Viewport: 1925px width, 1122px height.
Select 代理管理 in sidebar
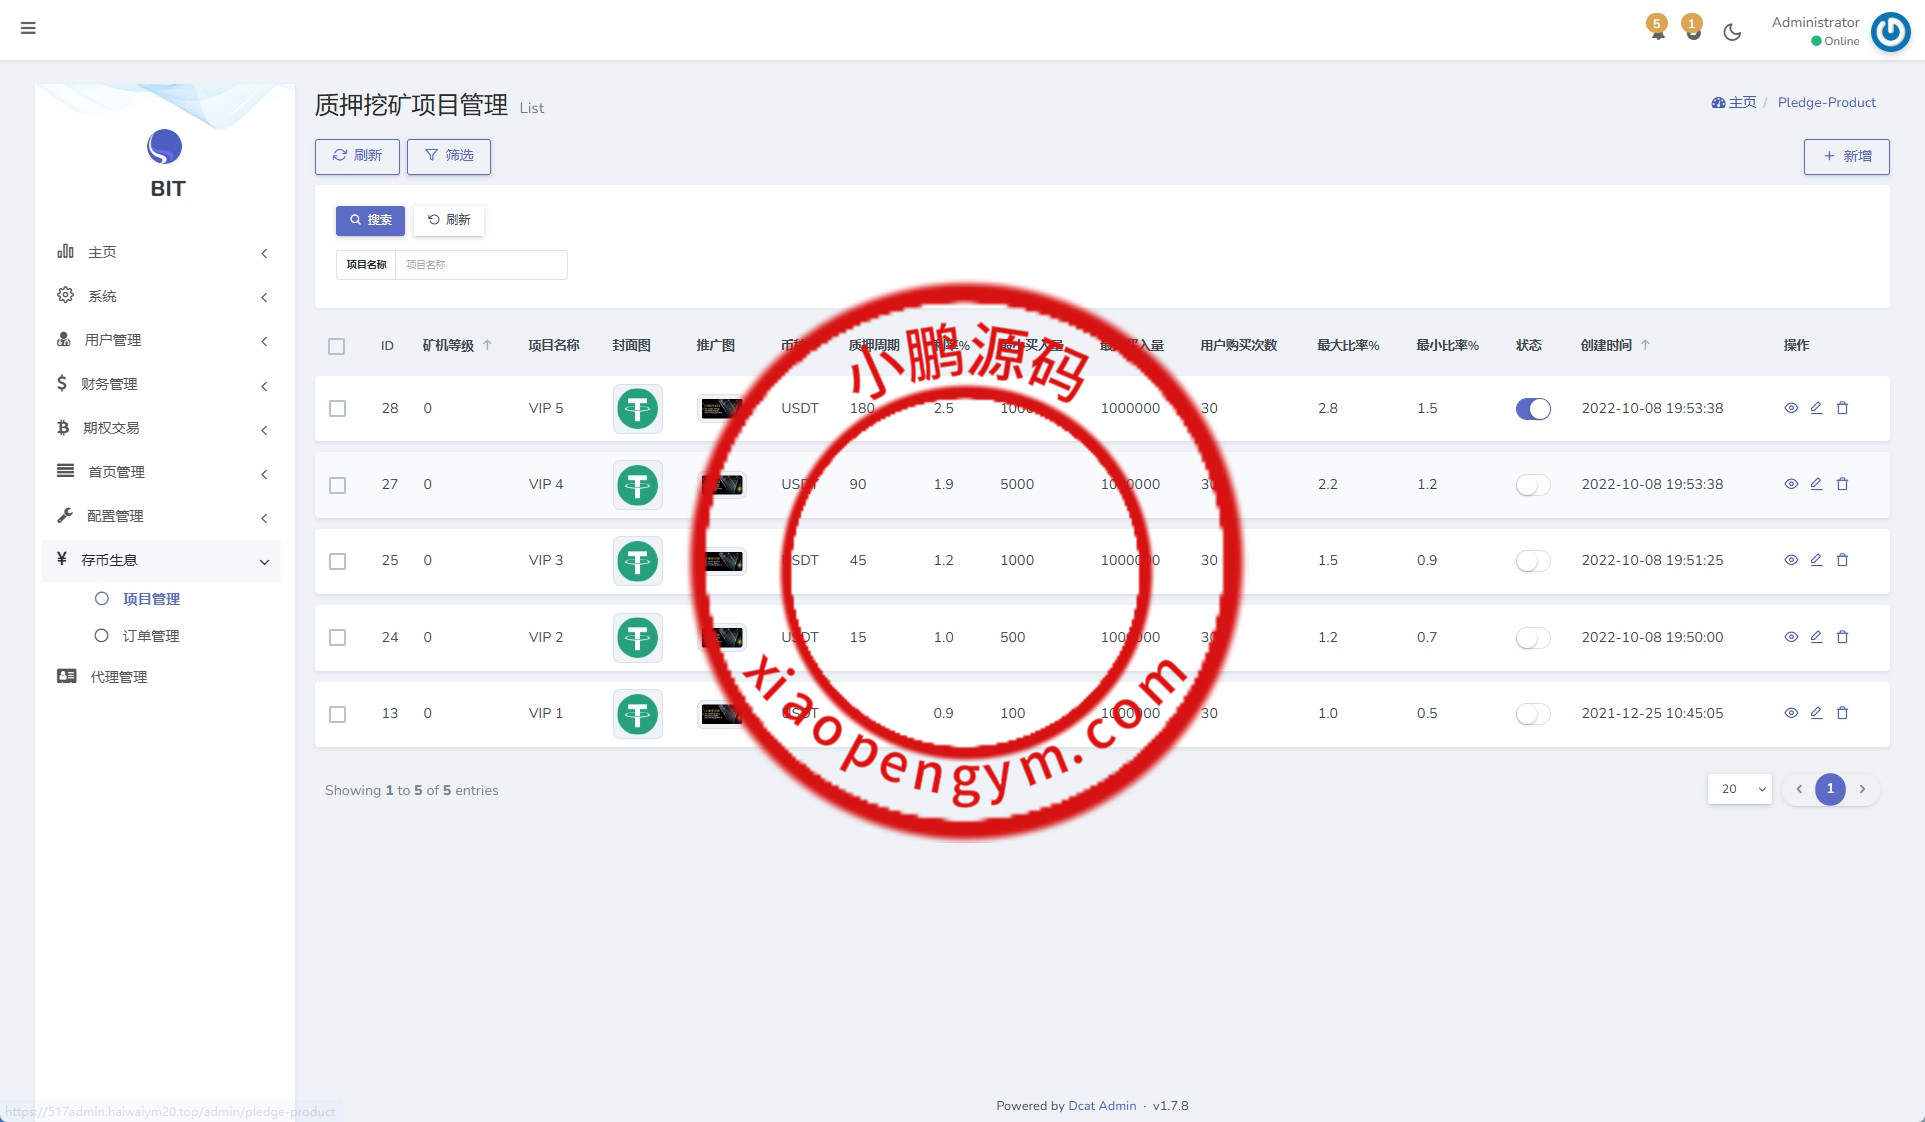pyautogui.click(x=118, y=677)
